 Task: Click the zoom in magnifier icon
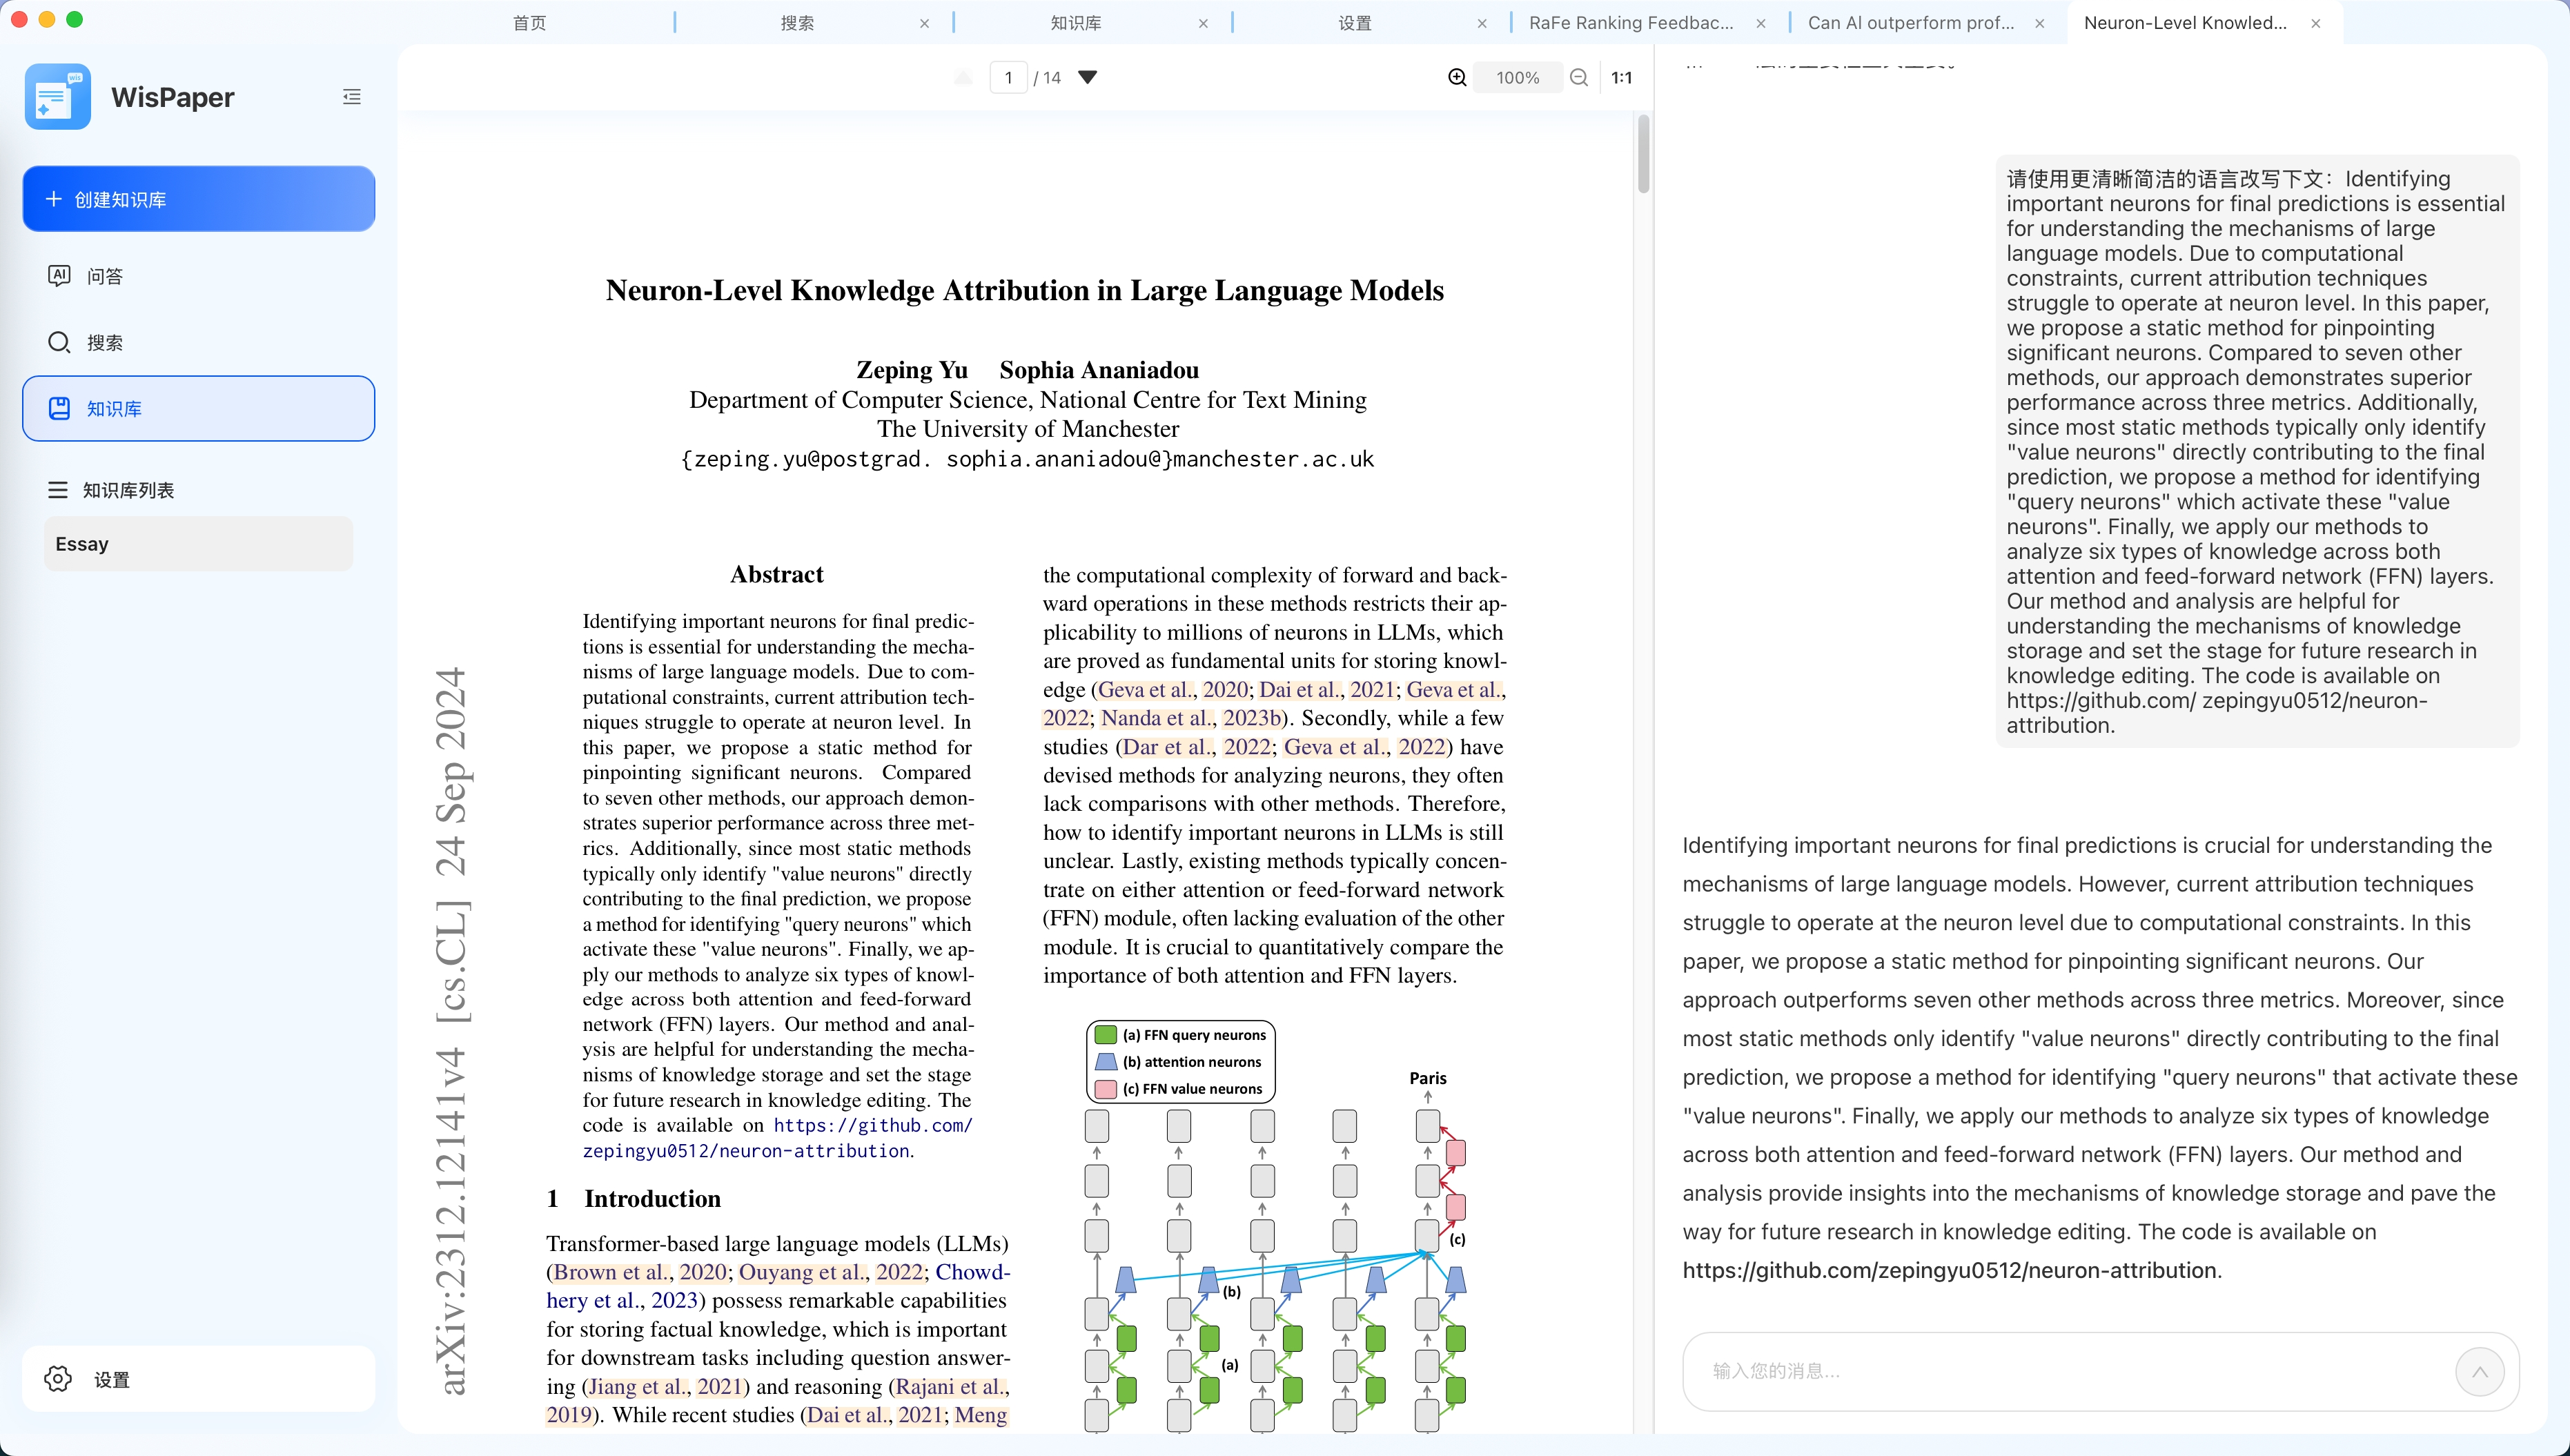tap(1457, 78)
